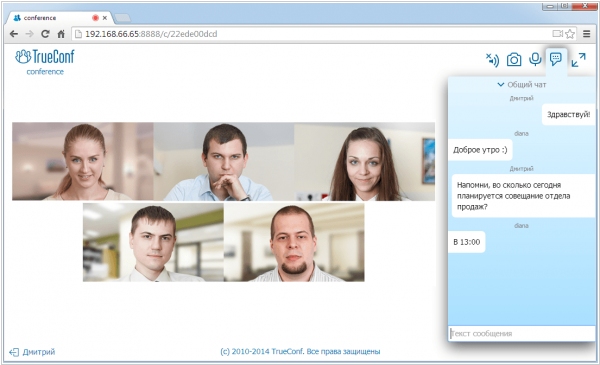Close the chat panel using the chat icon
The height and width of the screenshot is (365, 600).
pyautogui.click(x=556, y=59)
